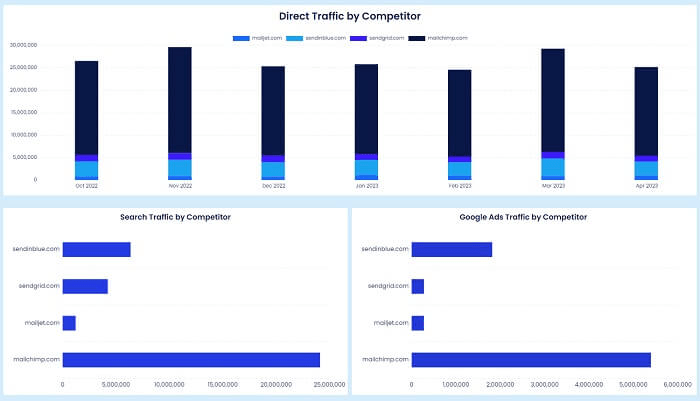The height and width of the screenshot is (401, 700).
Task: Toggle the sendgrid.com legend label
Action: [x=387, y=38]
